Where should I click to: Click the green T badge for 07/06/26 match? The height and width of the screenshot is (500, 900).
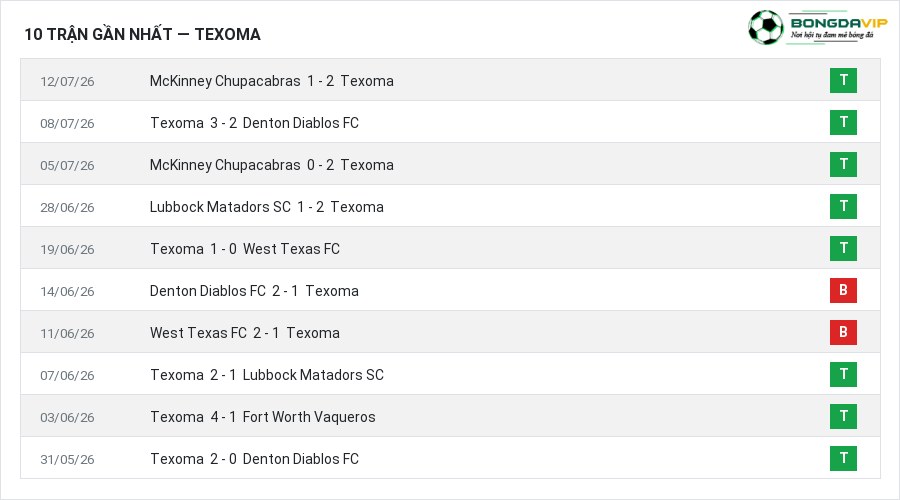[843, 374]
